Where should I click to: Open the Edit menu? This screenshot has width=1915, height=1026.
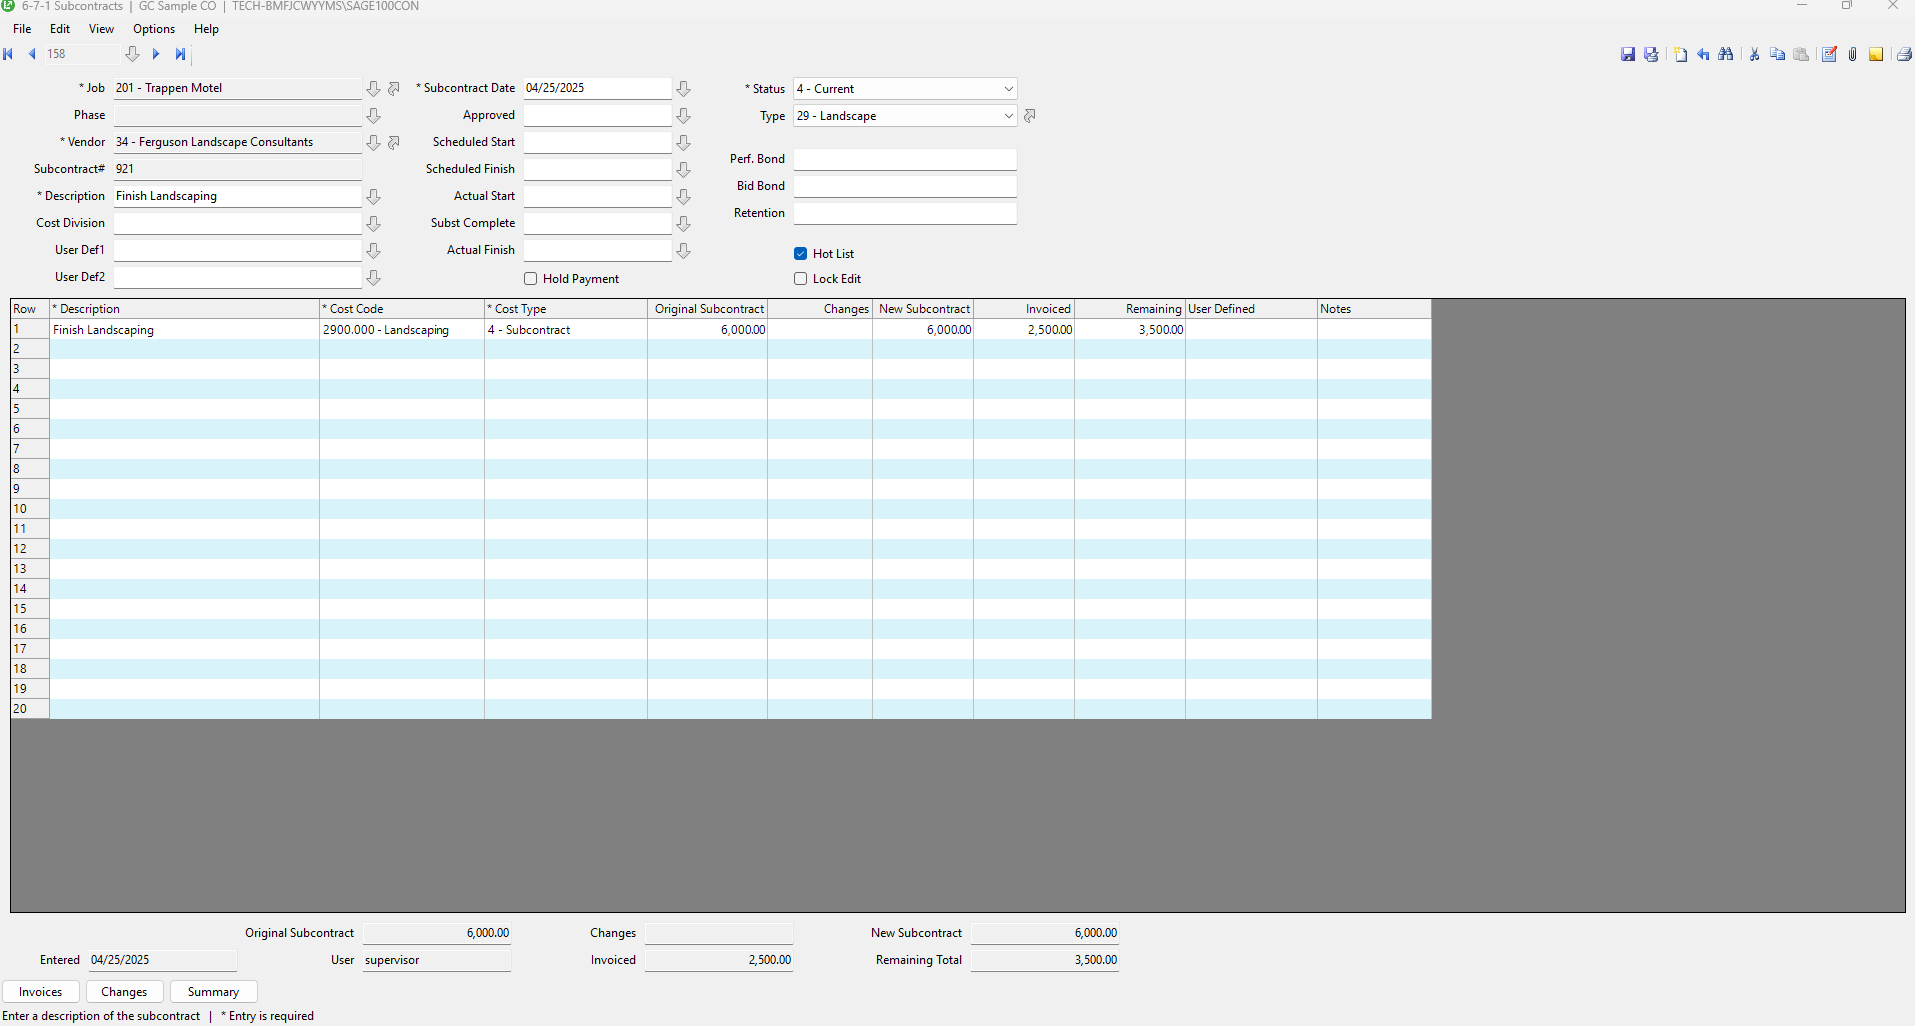[60, 29]
